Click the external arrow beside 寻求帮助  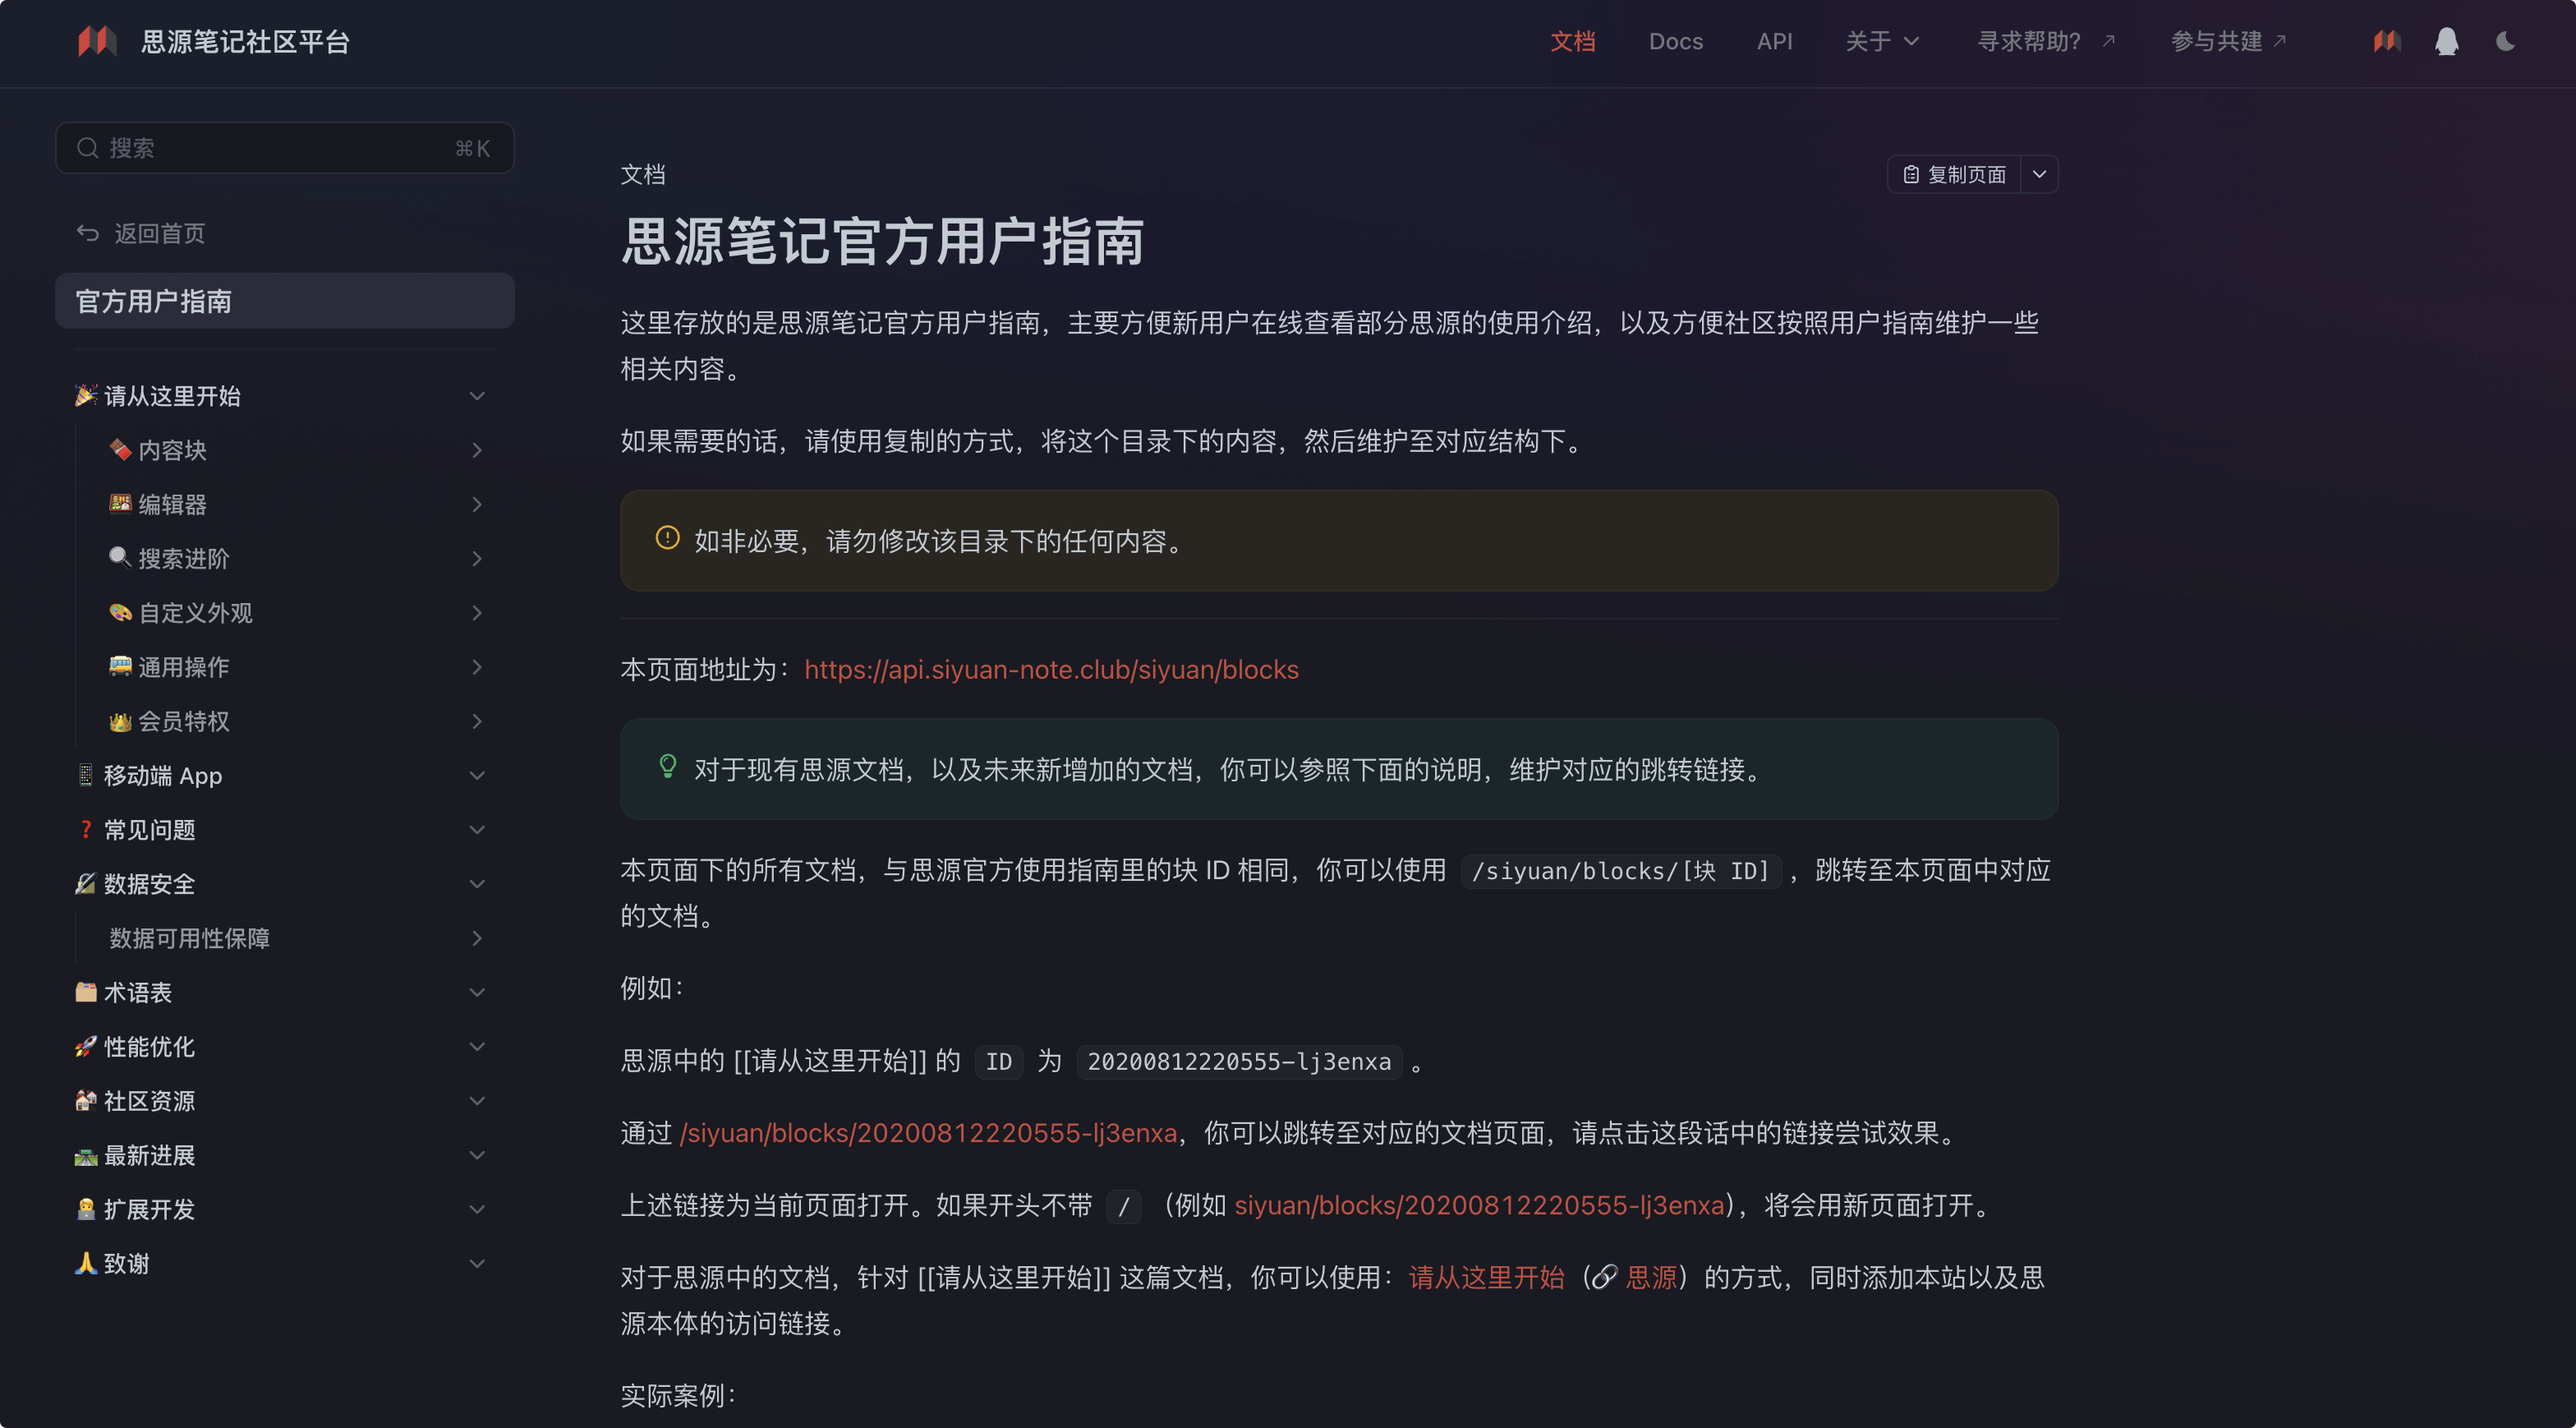[2109, 41]
